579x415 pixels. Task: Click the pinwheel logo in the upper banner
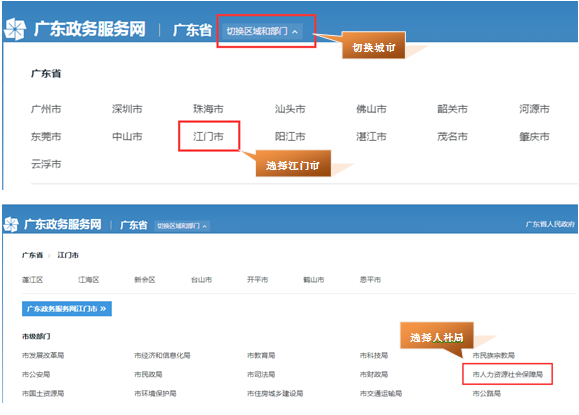[15, 29]
